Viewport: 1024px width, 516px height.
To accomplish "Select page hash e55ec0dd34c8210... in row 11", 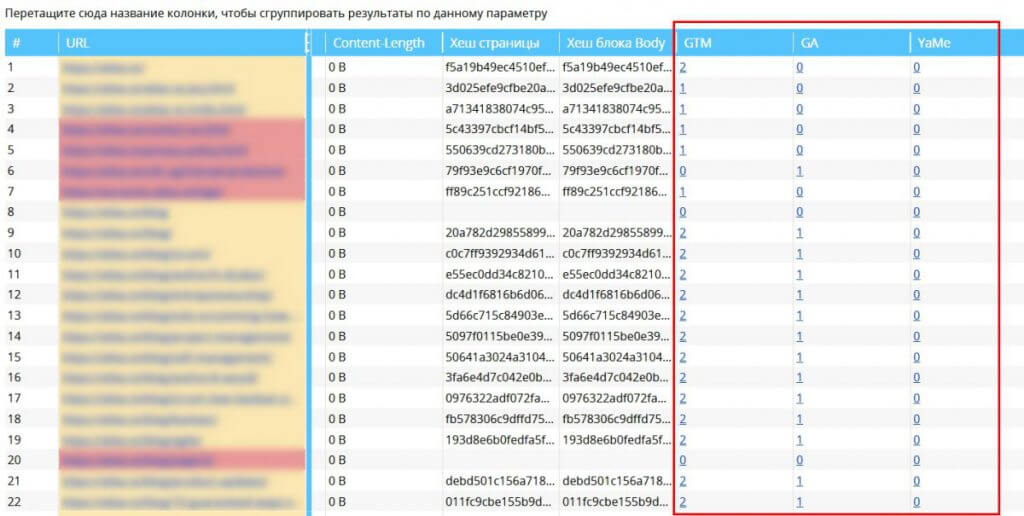I will tap(499, 274).
